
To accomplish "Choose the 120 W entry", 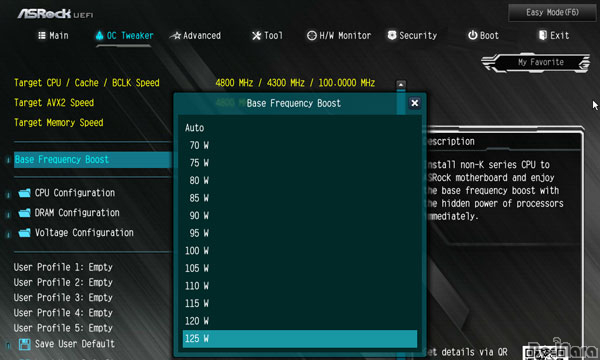I will pyautogui.click(x=300, y=321).
